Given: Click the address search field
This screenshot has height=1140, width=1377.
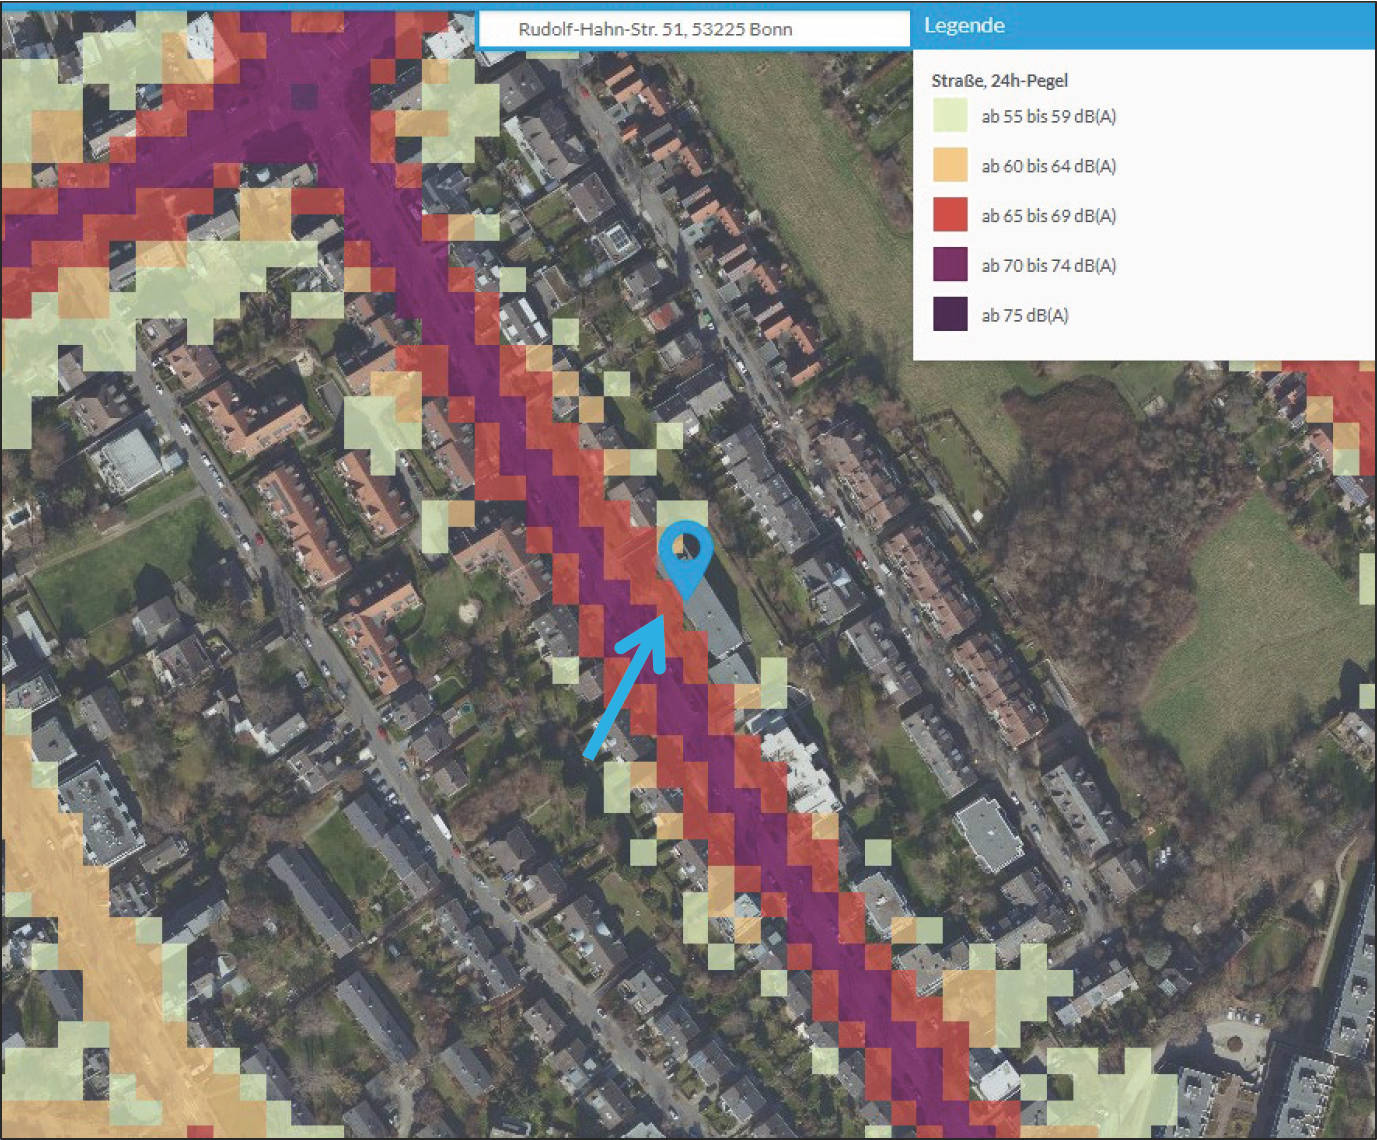Looking at the screenshot, I should 694,29.
